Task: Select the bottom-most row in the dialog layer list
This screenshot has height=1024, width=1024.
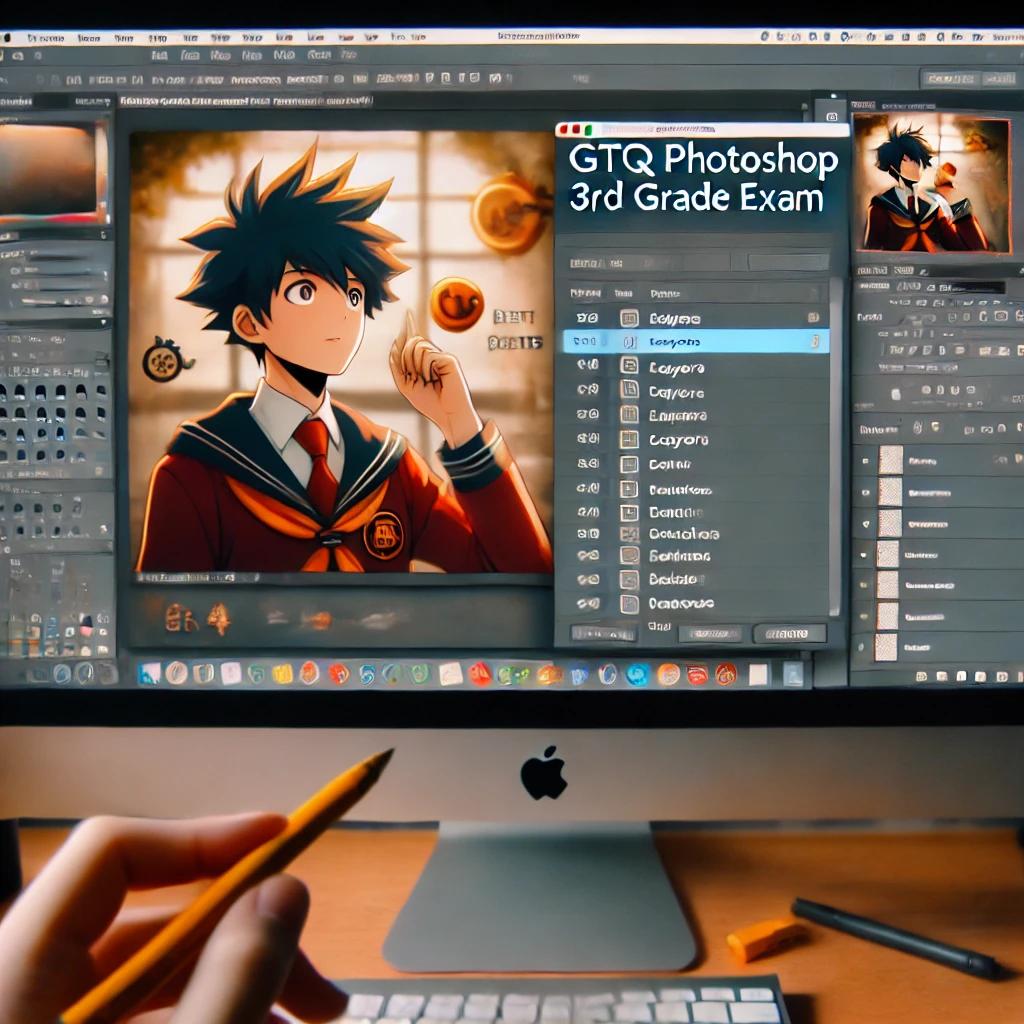Action: (x=696, y=603)
